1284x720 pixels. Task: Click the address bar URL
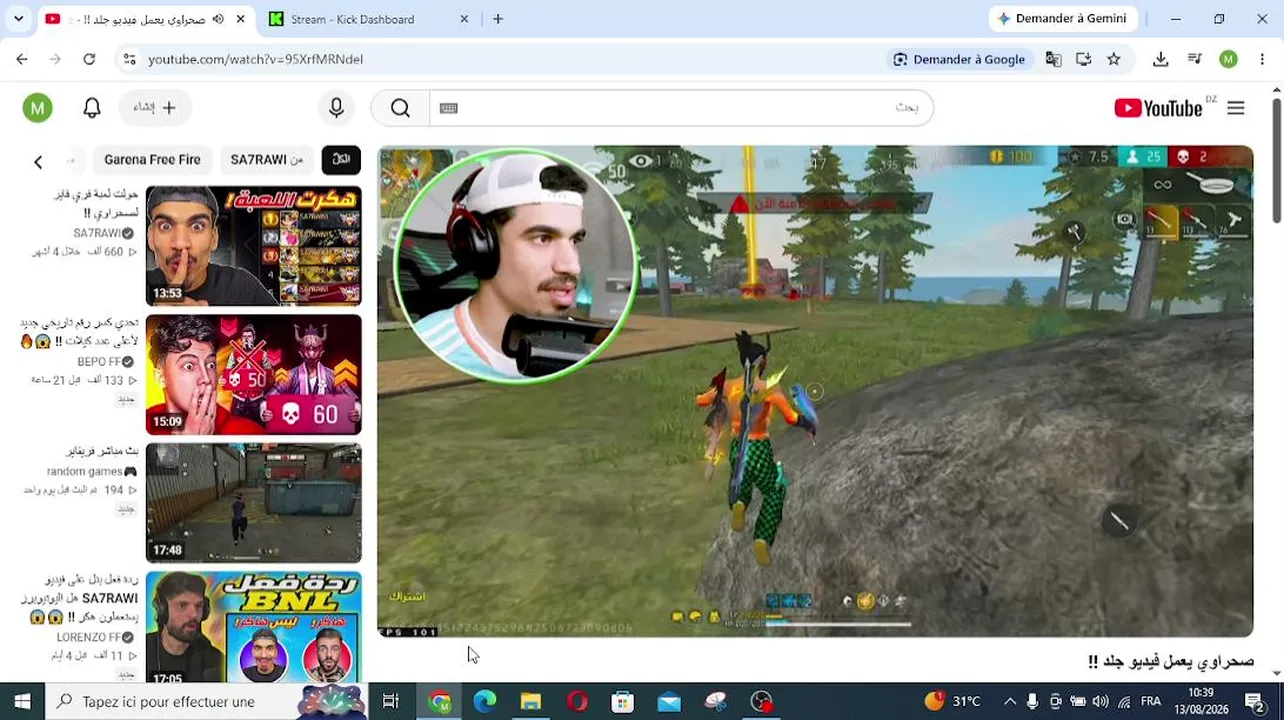[255, 59]
